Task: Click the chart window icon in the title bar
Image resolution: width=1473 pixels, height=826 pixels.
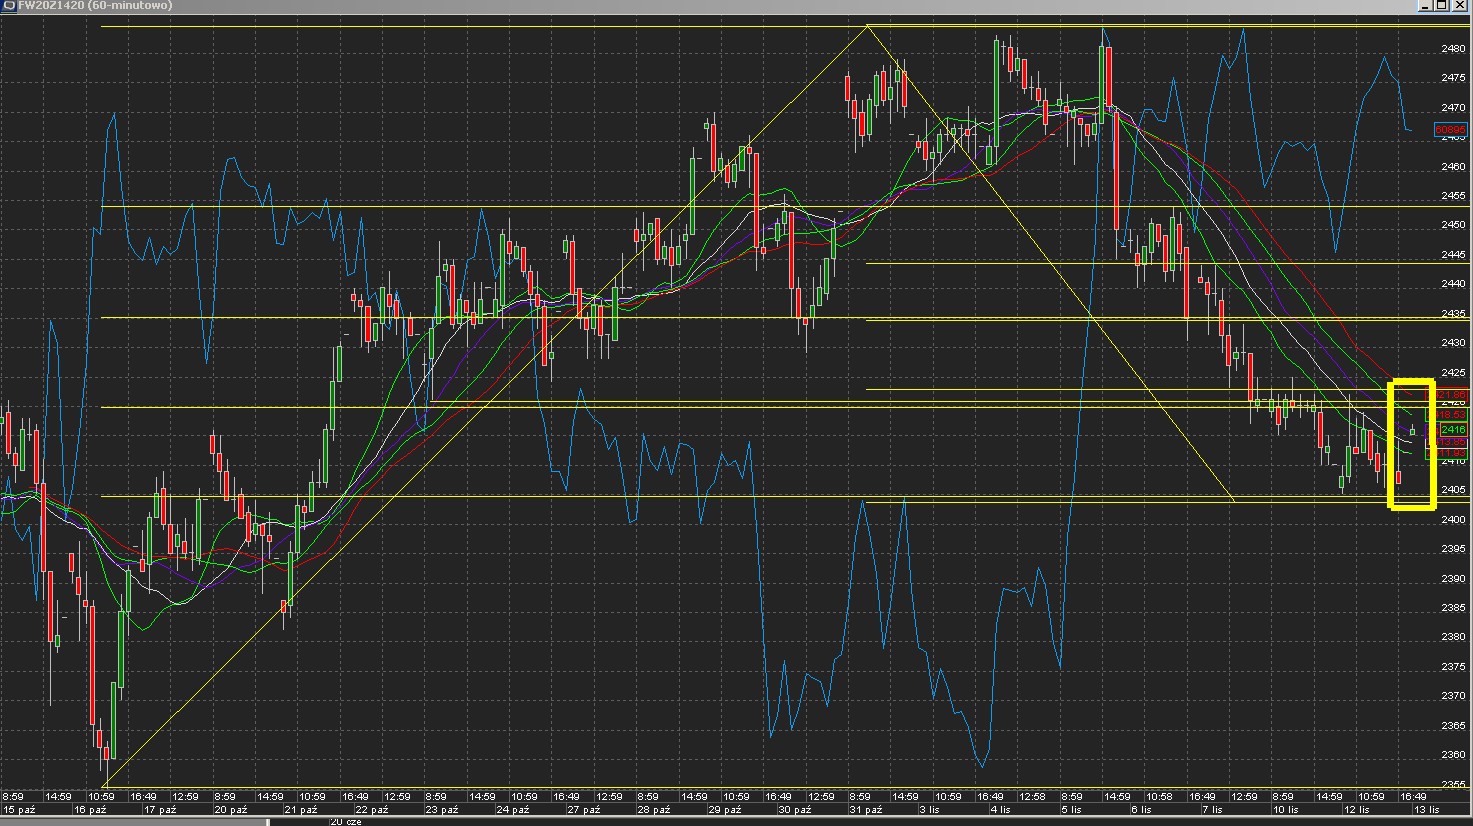Action: [x=8, y=5]
